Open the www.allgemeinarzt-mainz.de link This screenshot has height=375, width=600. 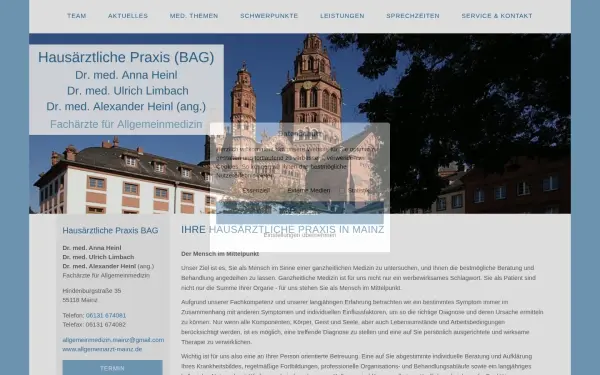[x=102, y=349]
